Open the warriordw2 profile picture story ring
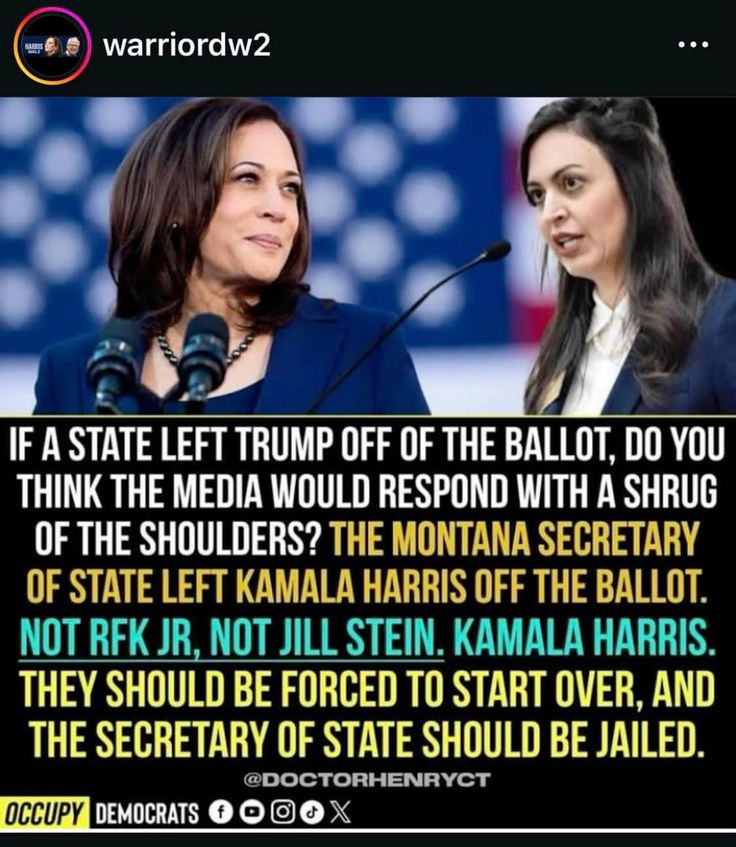736x847 pixels. [52, 46]
